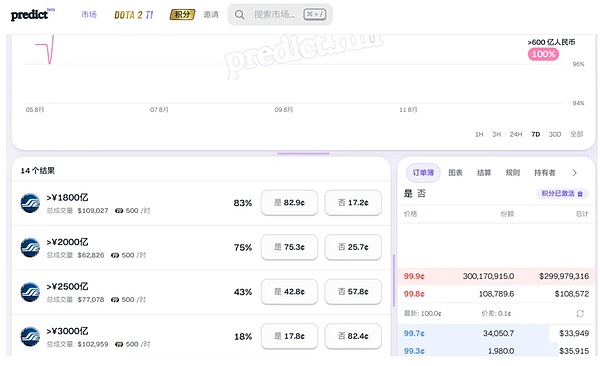
Task: Click the $109,027 volume figure
Action: [93, 211]
